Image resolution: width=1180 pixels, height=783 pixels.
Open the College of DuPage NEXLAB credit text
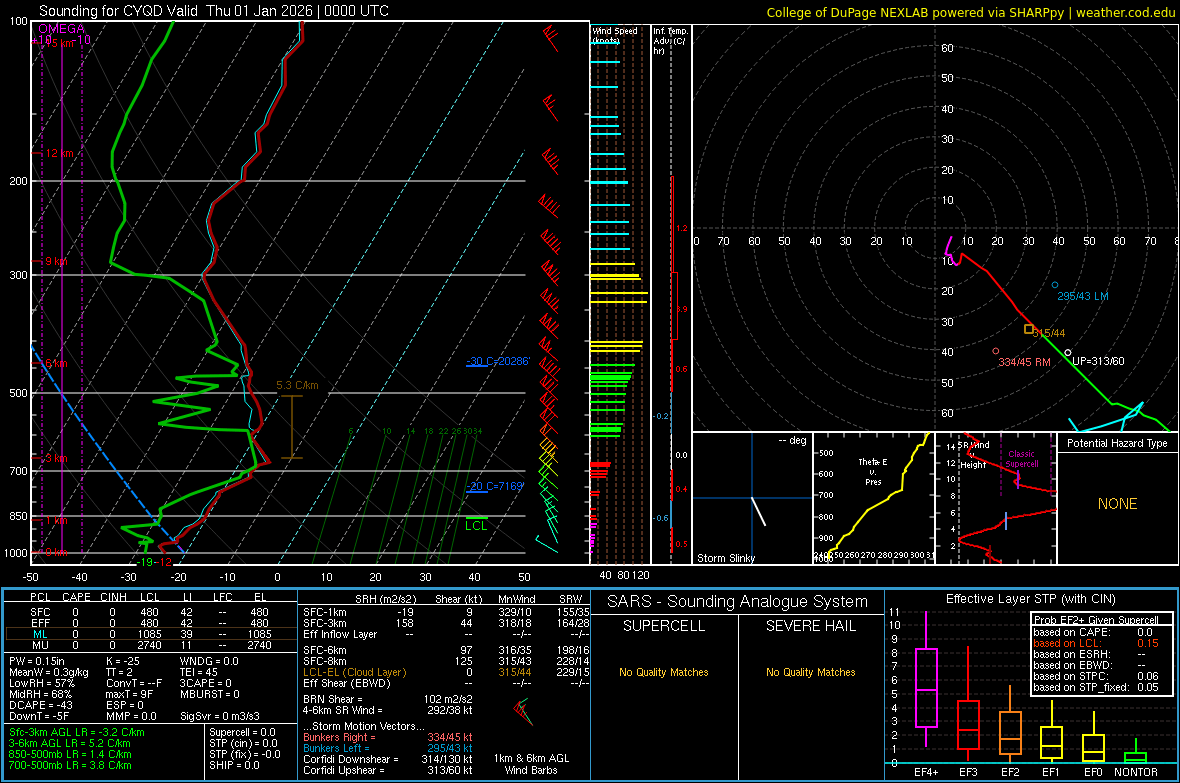970,12
